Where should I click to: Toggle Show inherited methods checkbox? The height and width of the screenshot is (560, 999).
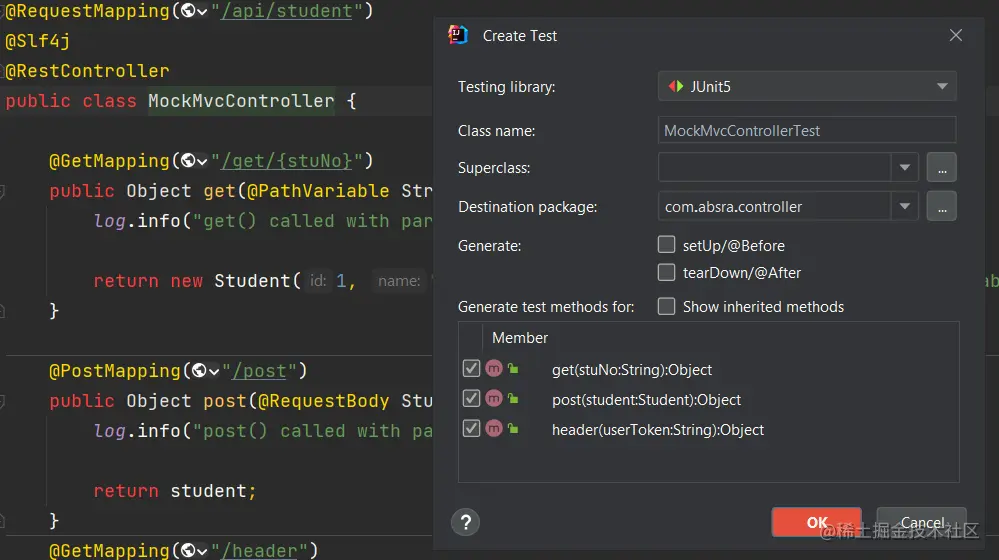(666, 306)
